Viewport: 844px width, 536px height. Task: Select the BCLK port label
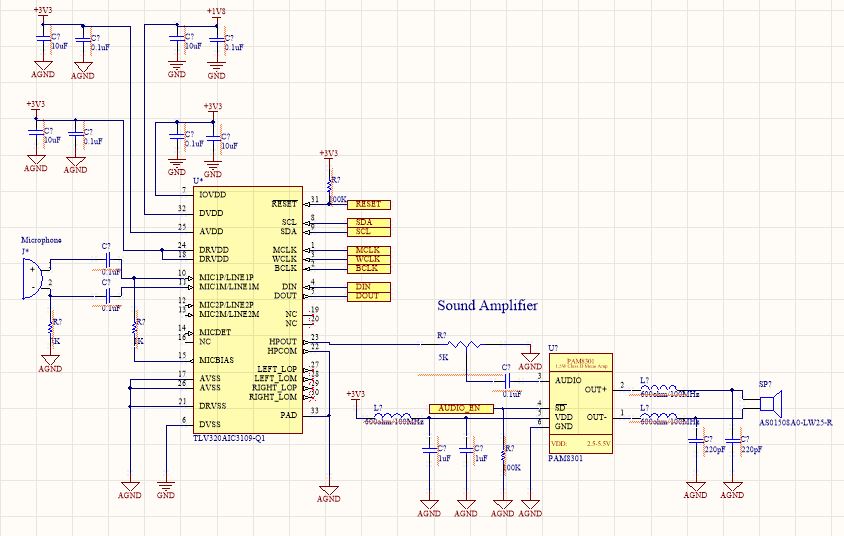tap(369, 269)
